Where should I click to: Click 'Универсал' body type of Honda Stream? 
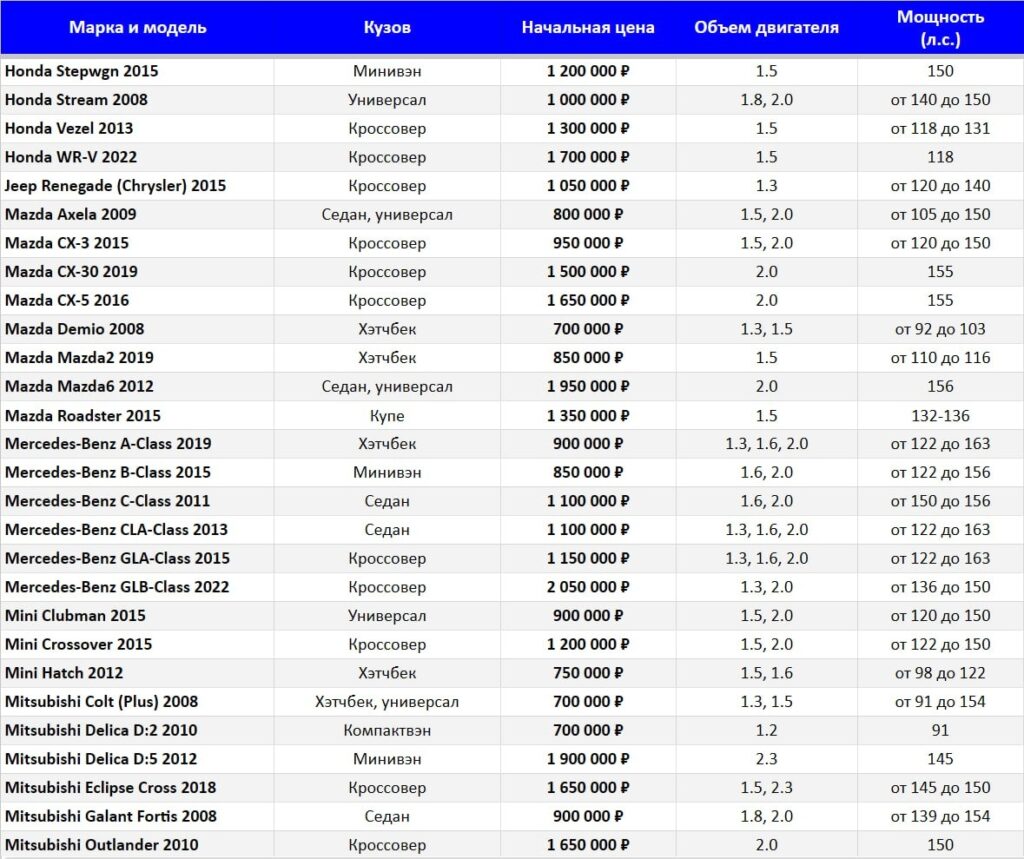tap(387, 100)
